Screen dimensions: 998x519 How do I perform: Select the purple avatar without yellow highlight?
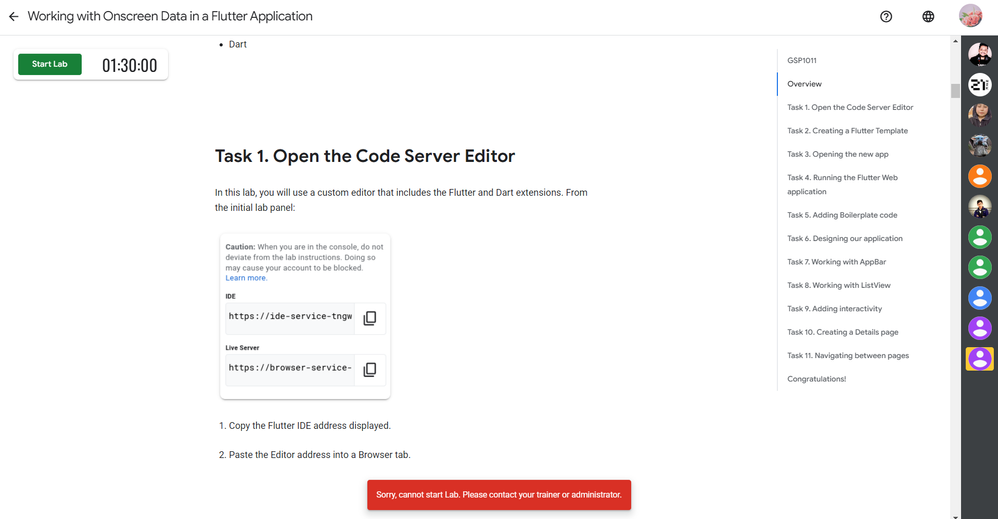pyautogui.click(x=980, y=329)
